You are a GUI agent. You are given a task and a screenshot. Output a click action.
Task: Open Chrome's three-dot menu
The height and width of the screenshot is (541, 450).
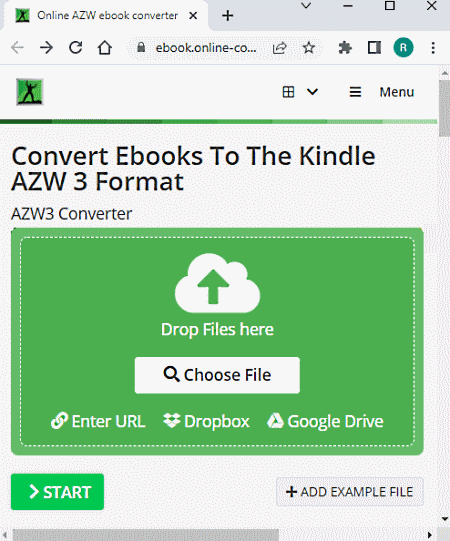[x=433, y=48]
